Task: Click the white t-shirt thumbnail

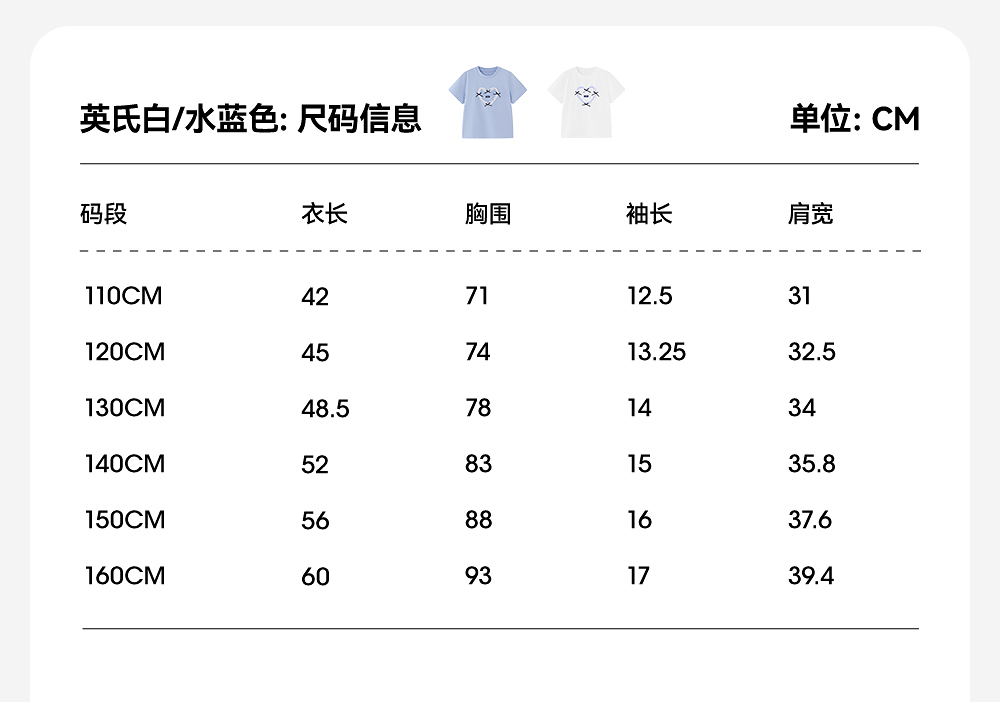Action: [587, 101]
